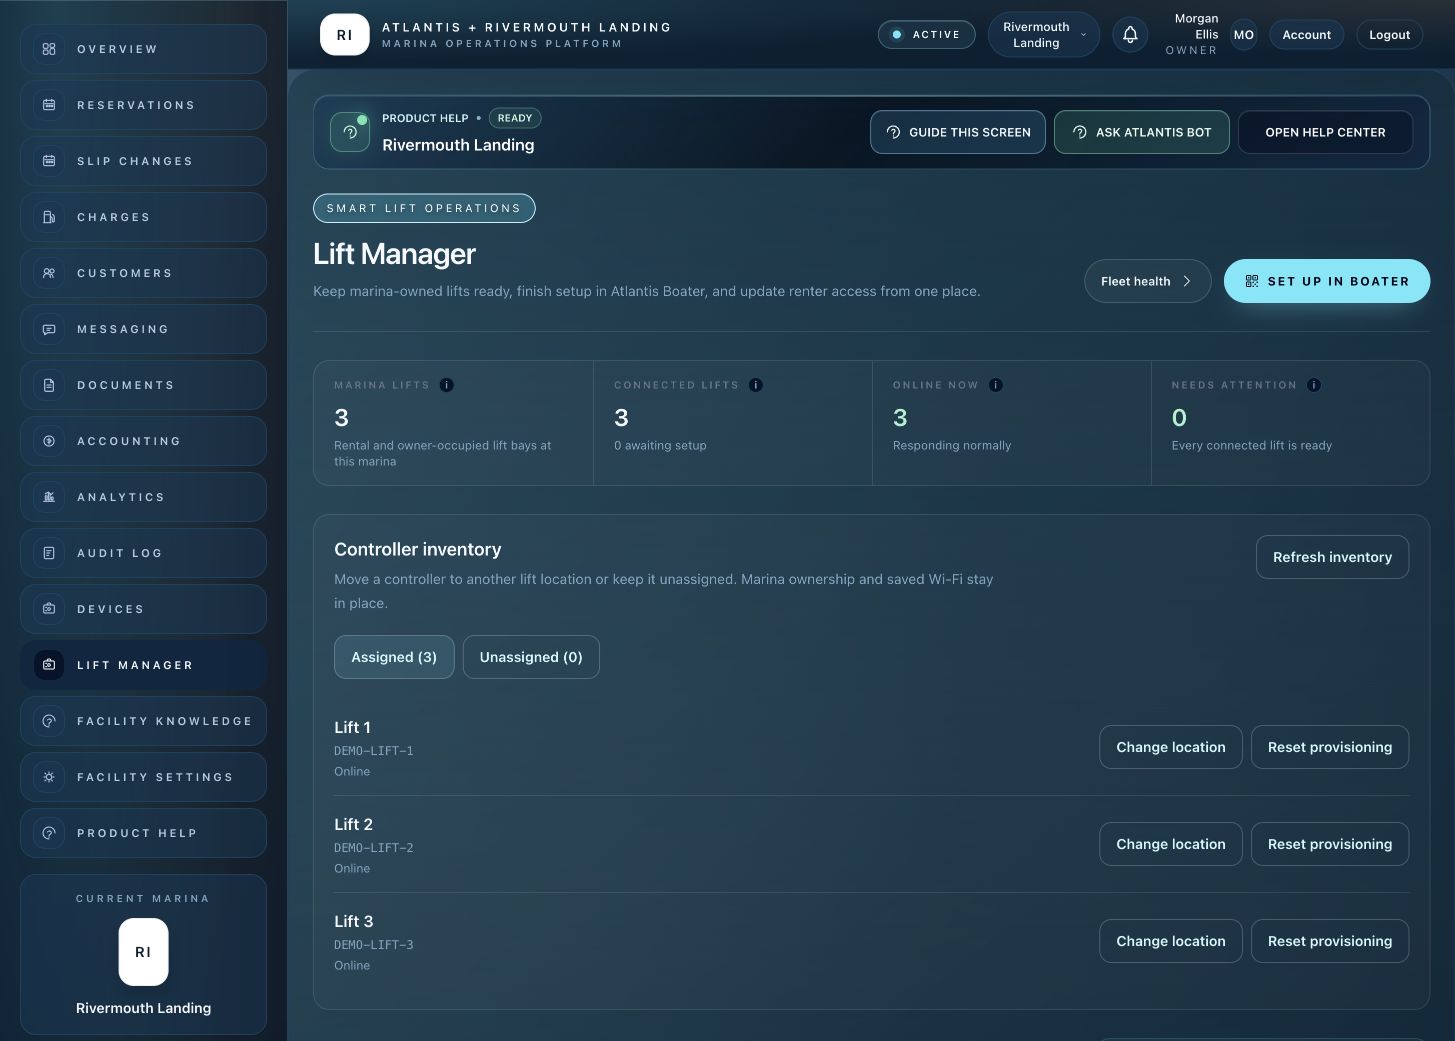The height and width of the screenshot is (1041, 1455).
Task: Reset provisioning for Lift 3
Action: [x=1330, y=941]
